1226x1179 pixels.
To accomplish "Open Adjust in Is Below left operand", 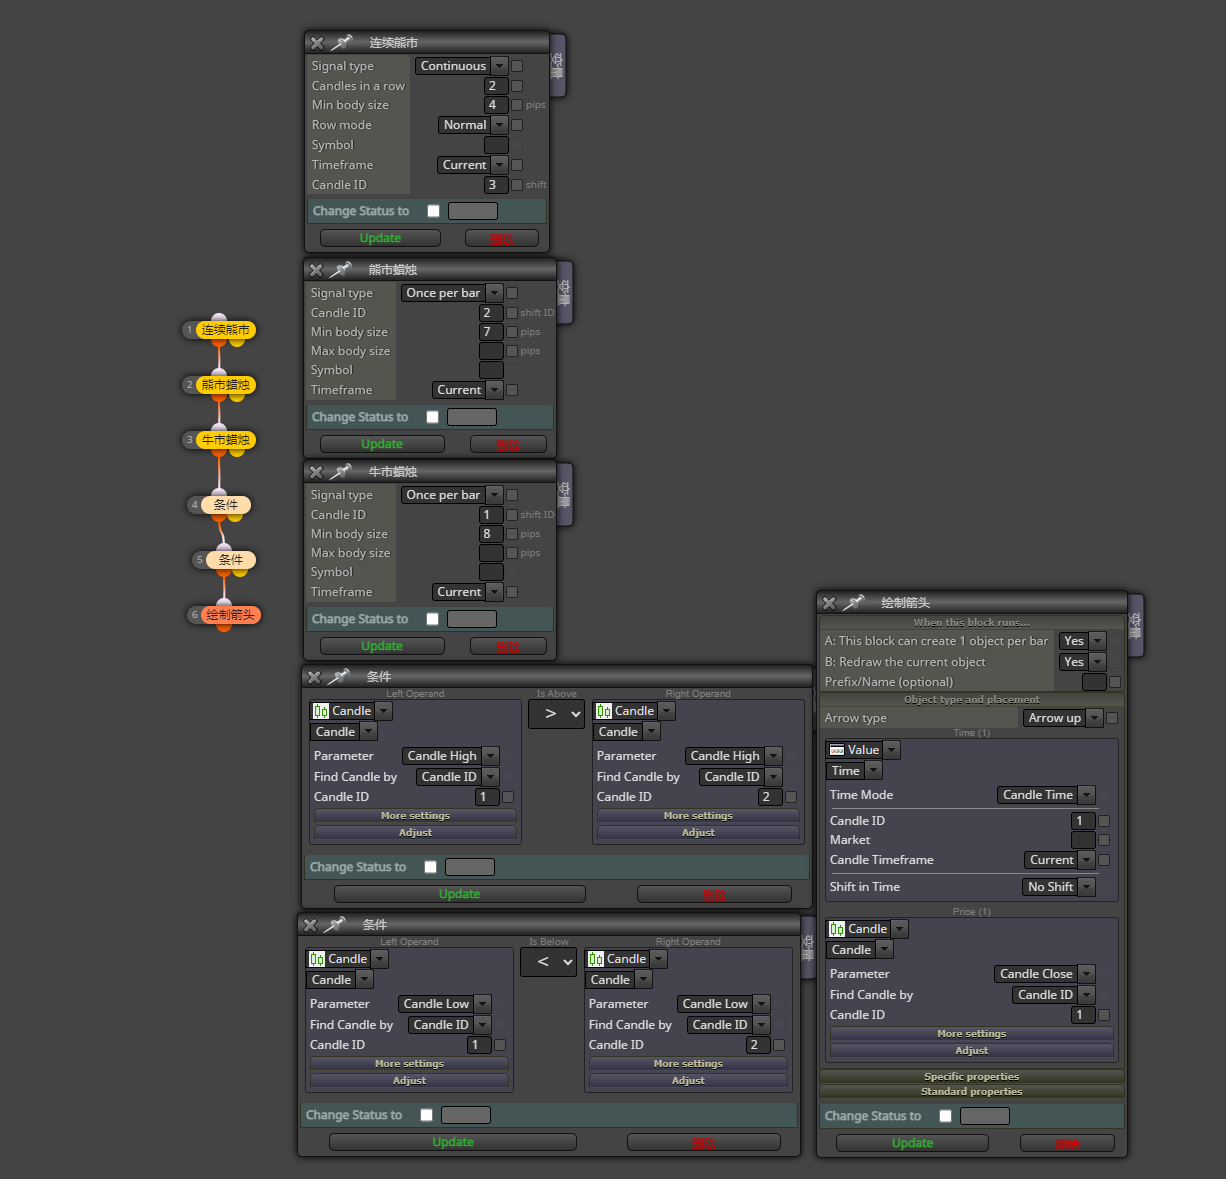I will 409,1081.
